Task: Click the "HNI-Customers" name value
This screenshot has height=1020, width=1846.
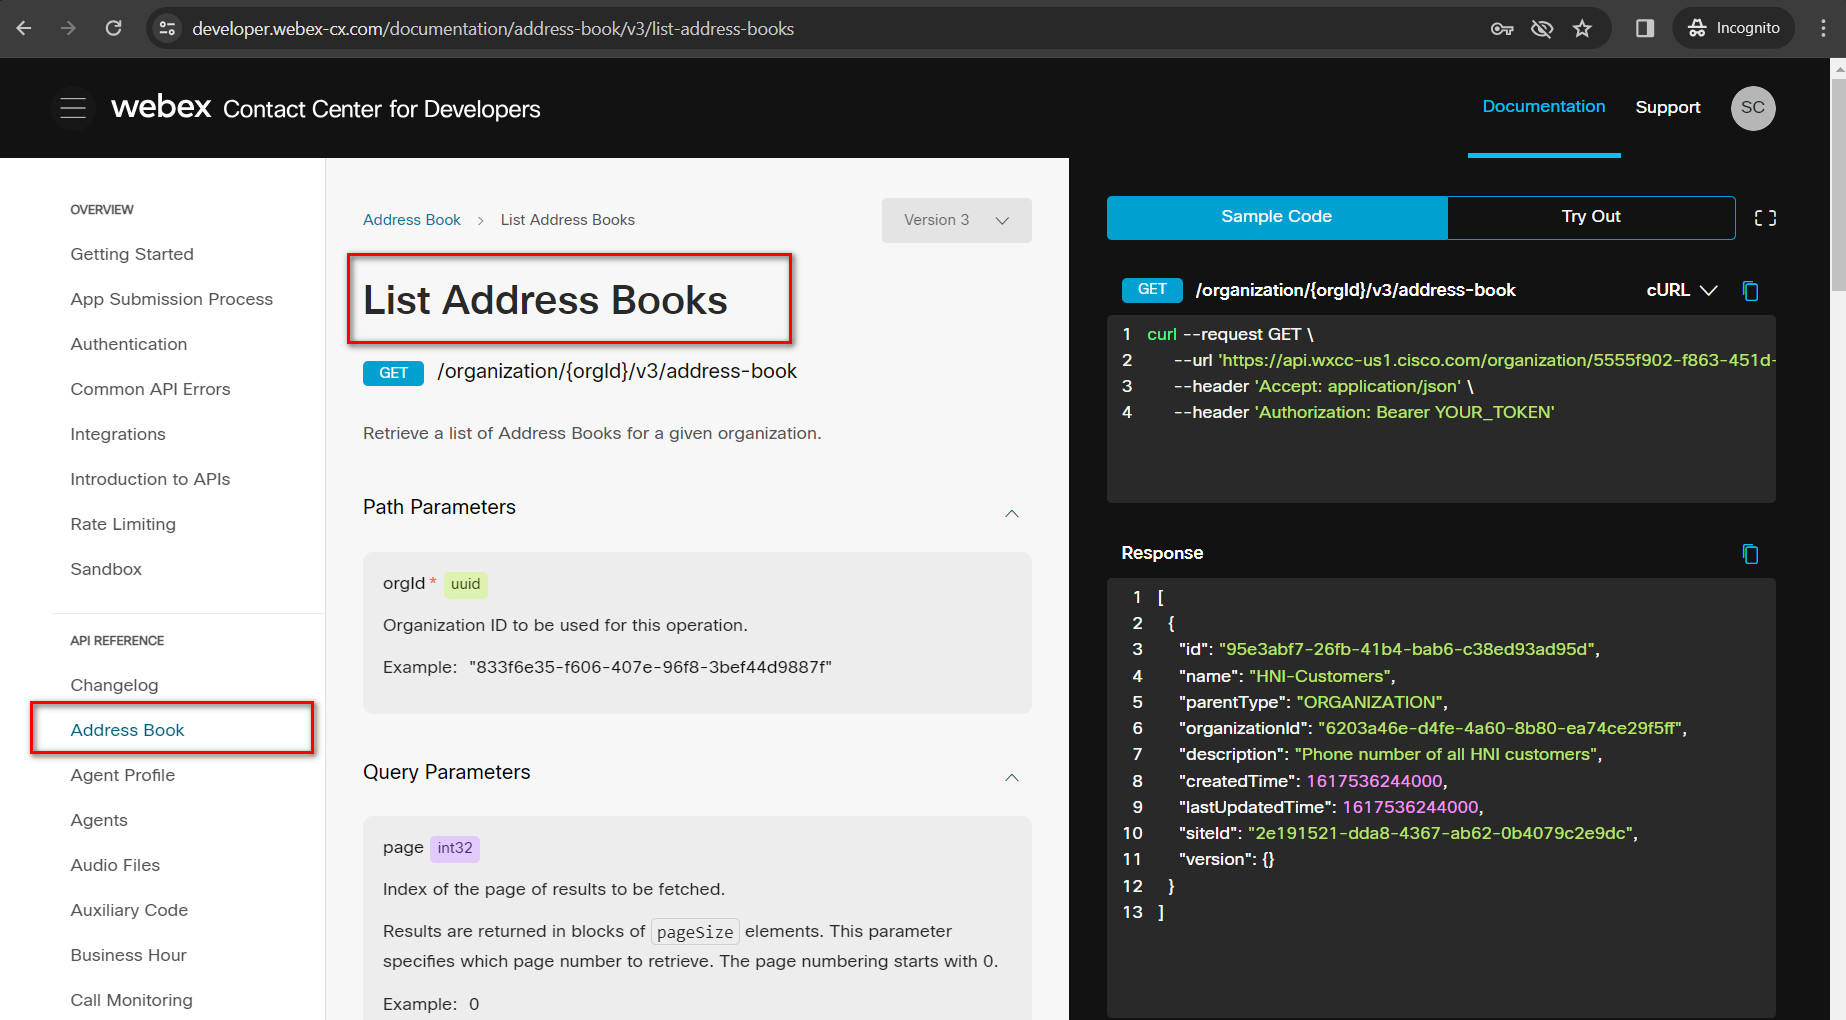Action: point(1319,676)
